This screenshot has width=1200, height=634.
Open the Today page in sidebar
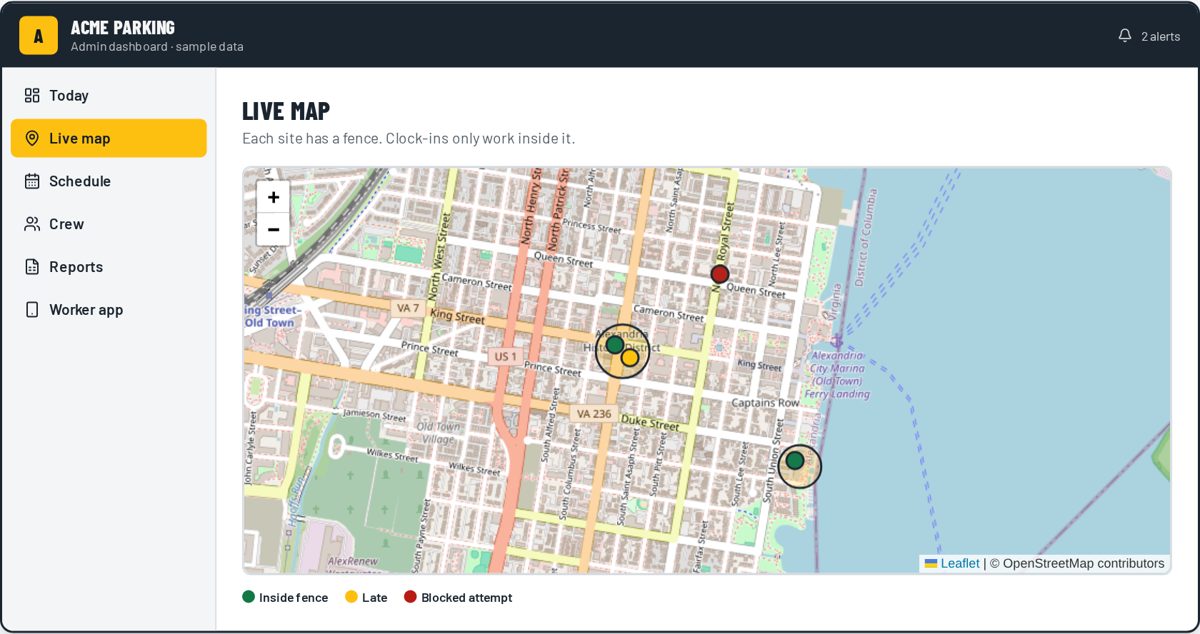coord(109,95)
